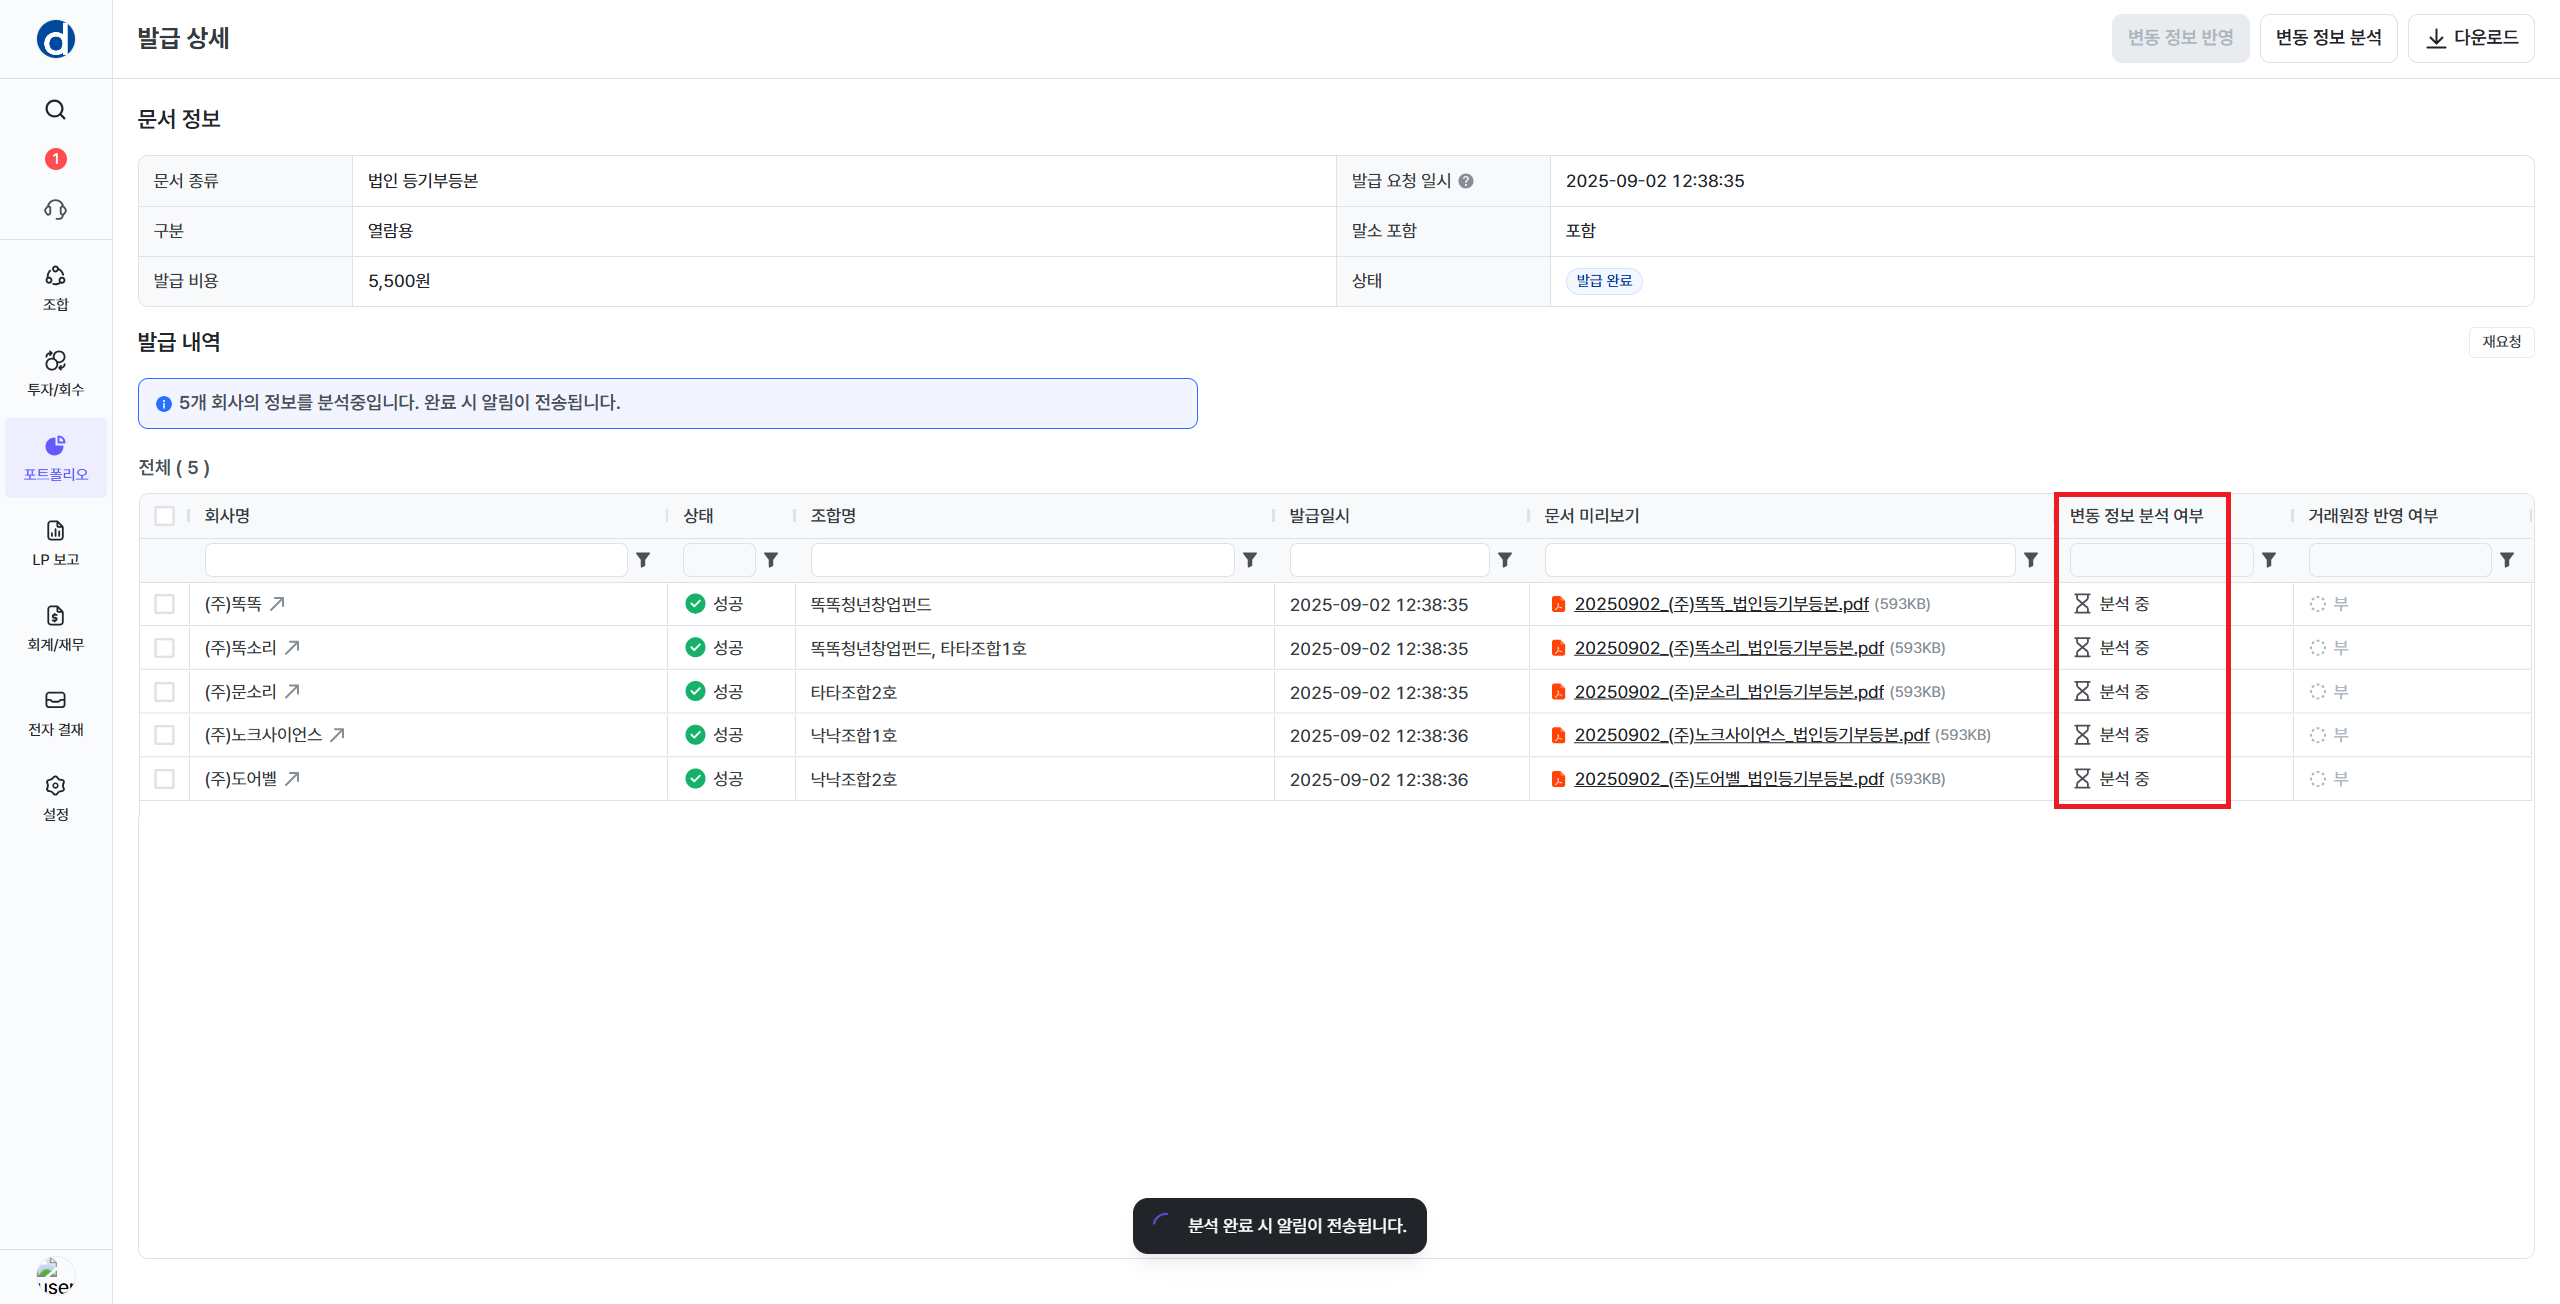The width and height of the screenshot is (2560, 1304).
Task: Click external link arrow next to (주)노크사이언스
Action: pyautogui.click(x=338, y=735)
